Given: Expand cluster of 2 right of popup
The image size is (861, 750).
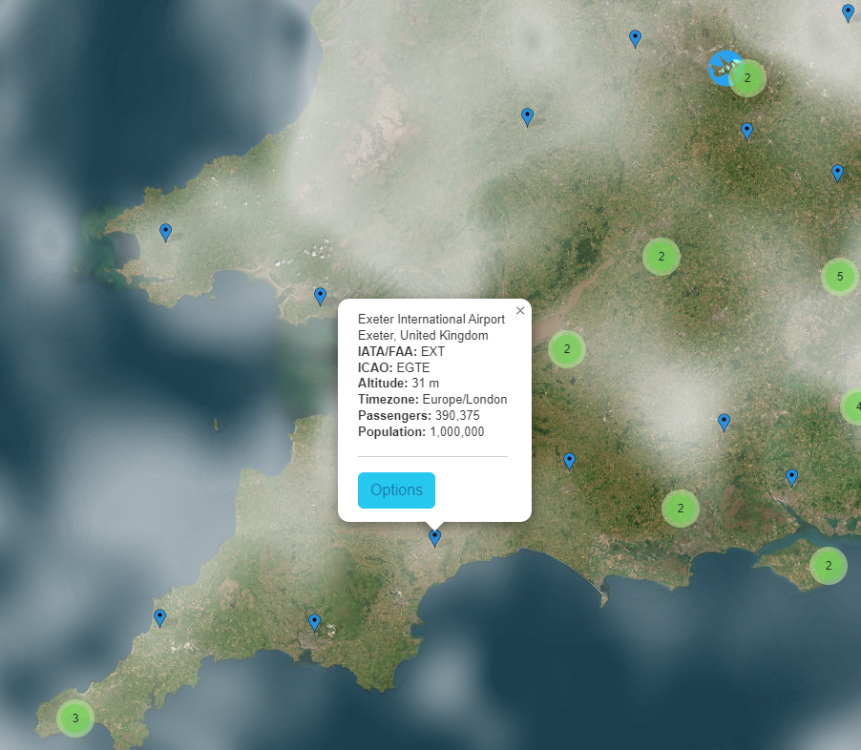Looking at the screenshot, I should (566, 349).
